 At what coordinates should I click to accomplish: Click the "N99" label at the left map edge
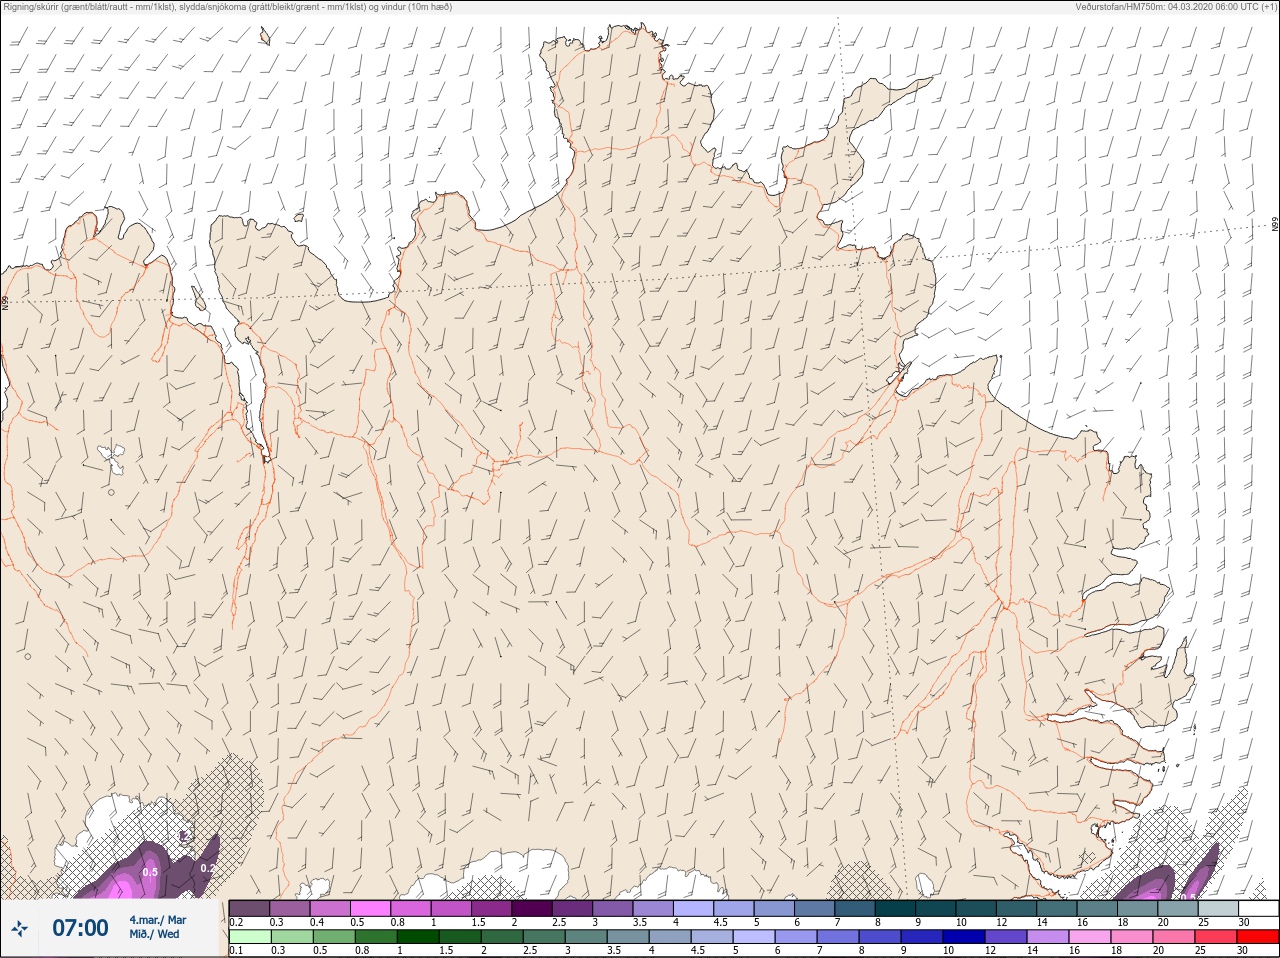5,302
